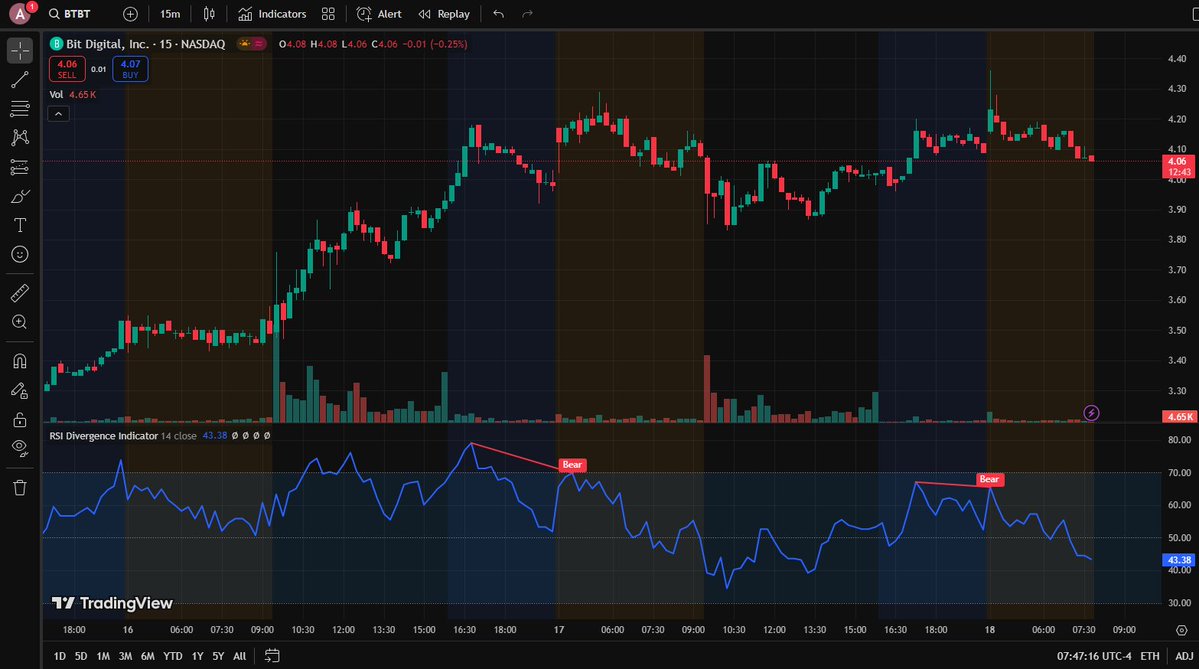
Task: Select the XABCD pattern tool
Action: click(x=20, y=138)
